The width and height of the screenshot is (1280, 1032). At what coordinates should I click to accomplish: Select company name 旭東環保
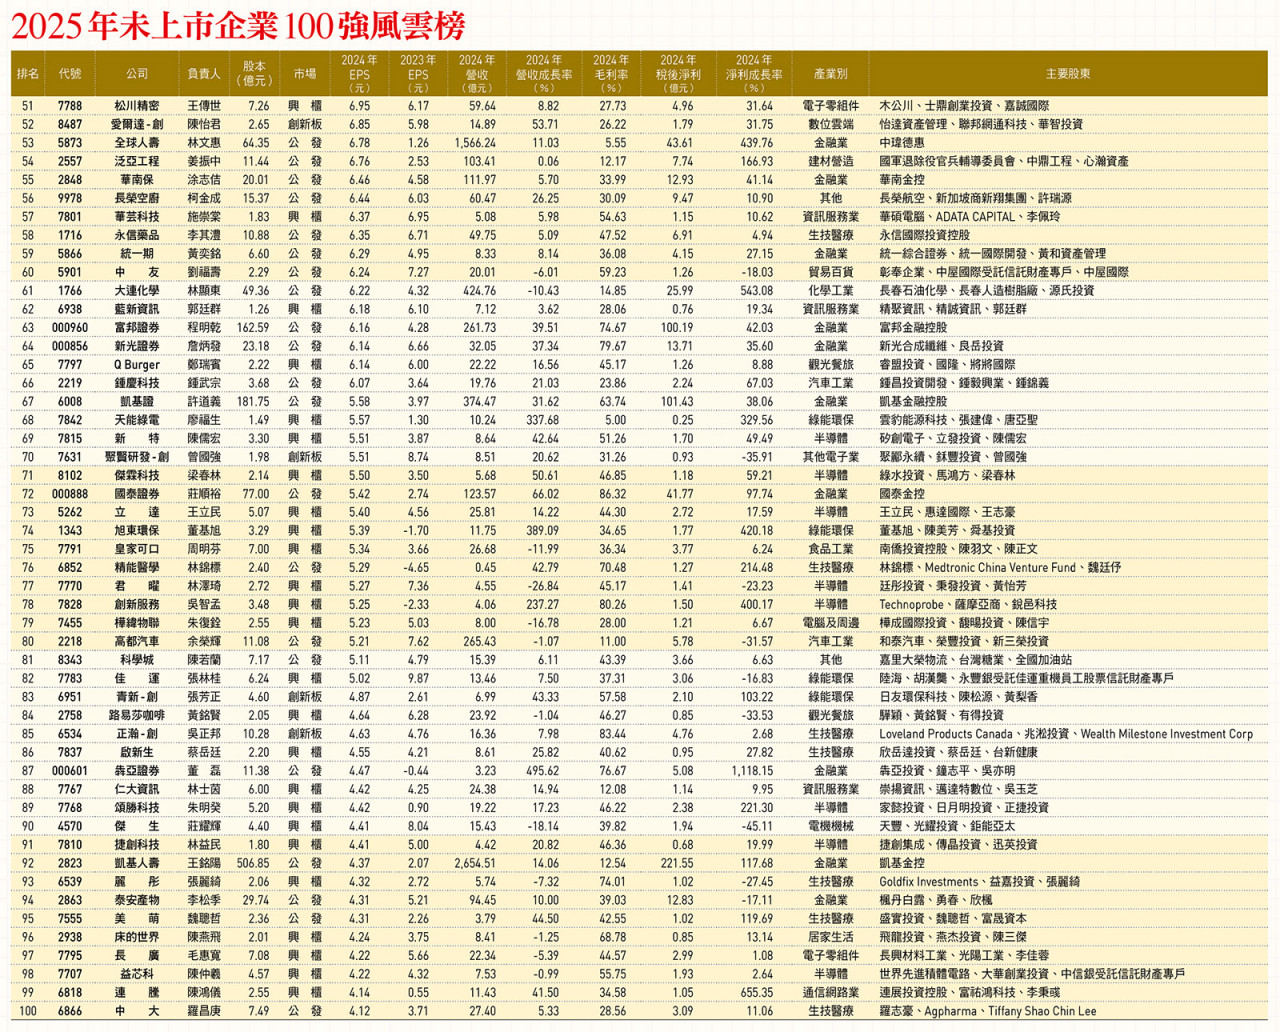(x=136, y=531)
